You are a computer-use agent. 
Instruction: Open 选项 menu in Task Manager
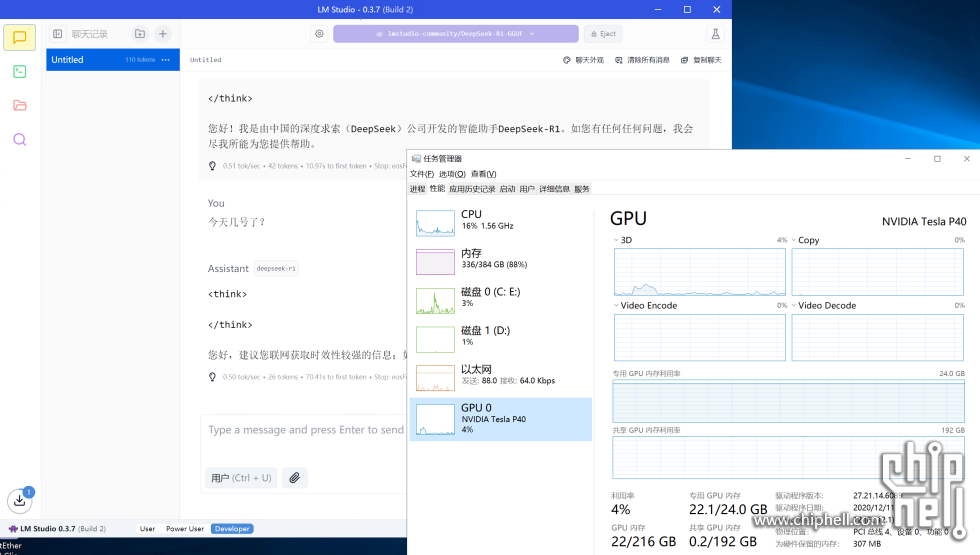click(x=452, y=174)
